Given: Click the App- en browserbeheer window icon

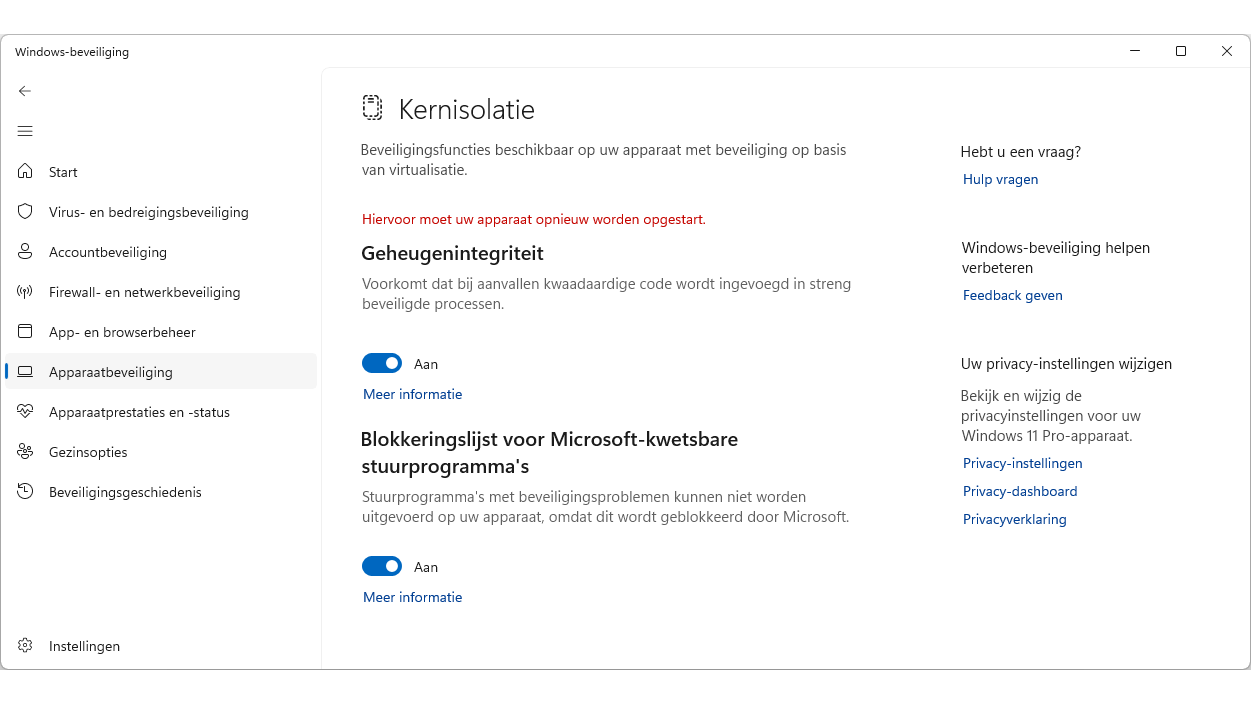Looking at the screenshot, I should (x=25, y=332).
